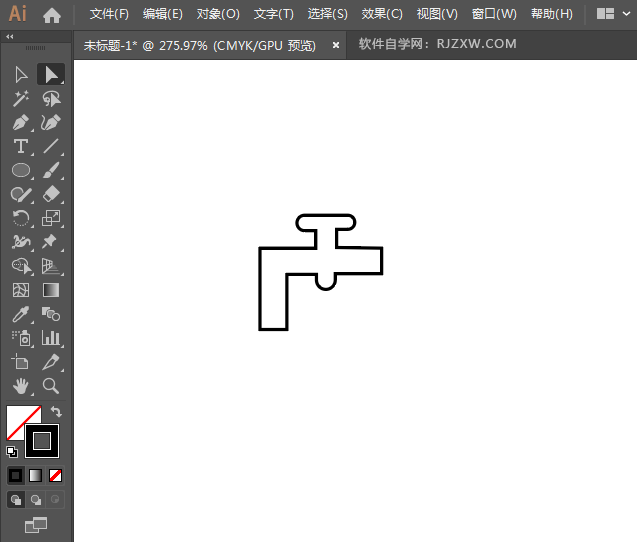Select the Gradient tool
The width and height of the screenshot is (637, 542).
pyautogui.click(x=51, y=290)
